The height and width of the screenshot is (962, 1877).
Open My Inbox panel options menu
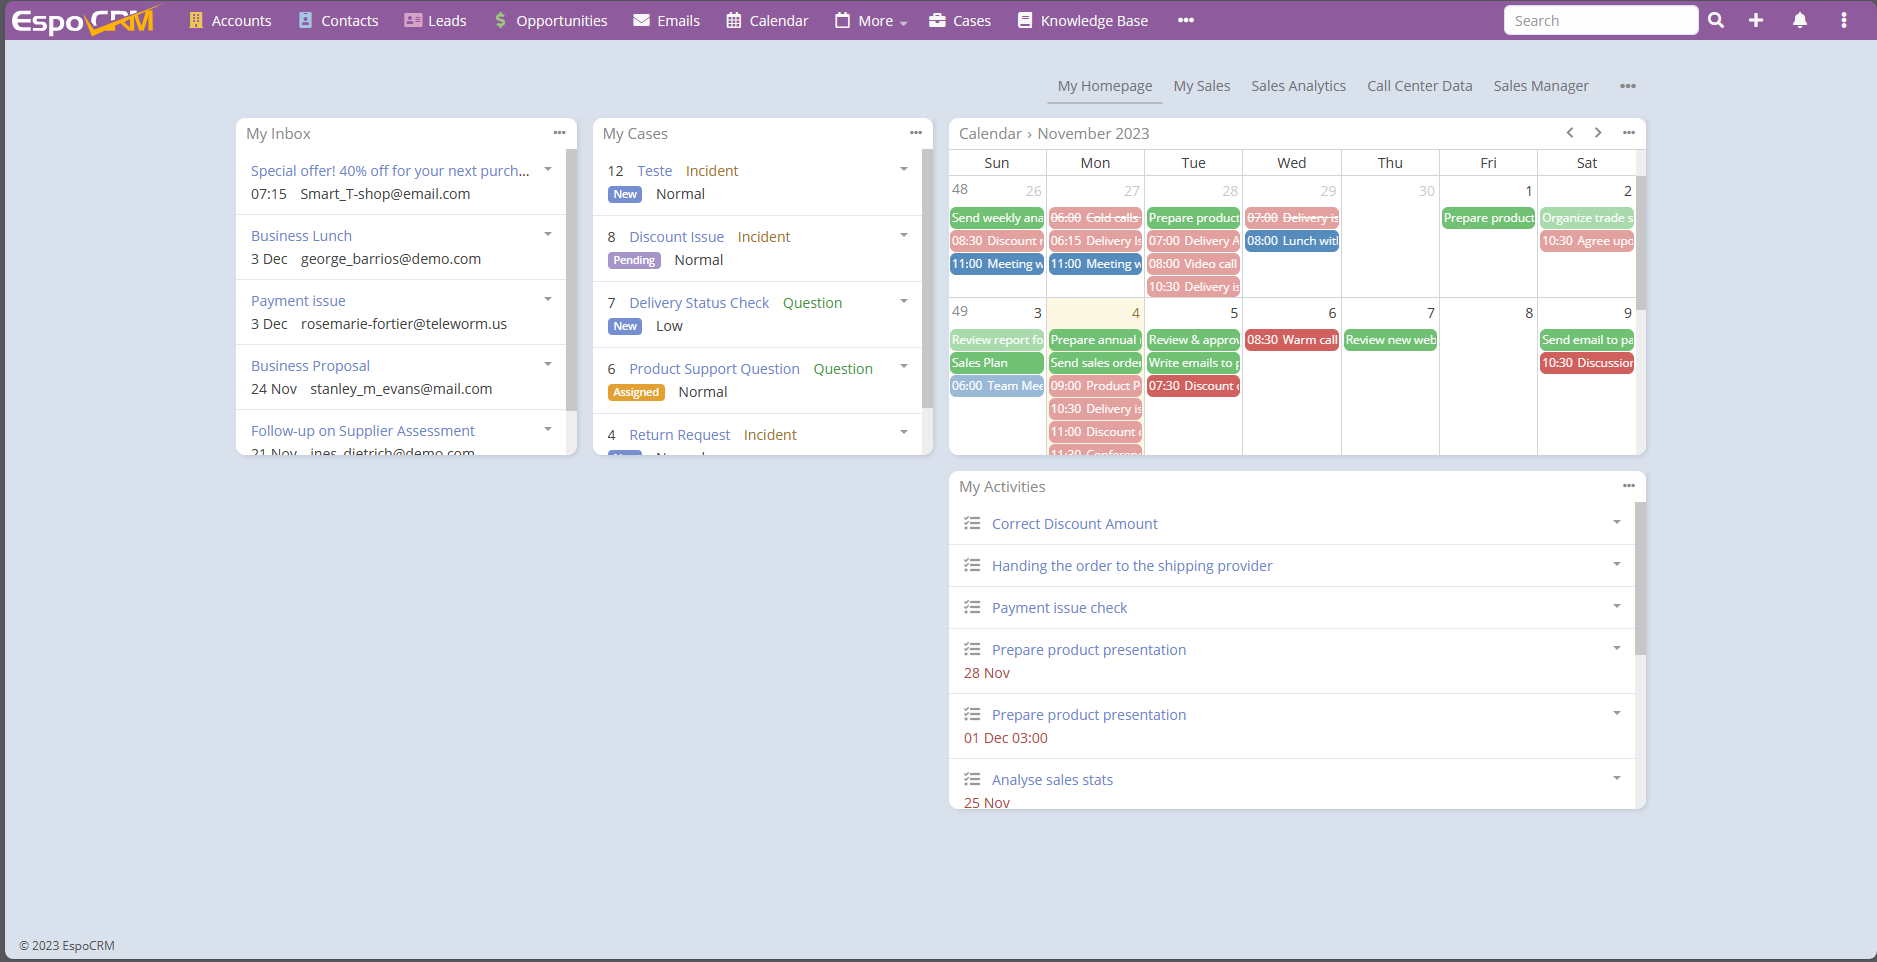pos(559,133)
